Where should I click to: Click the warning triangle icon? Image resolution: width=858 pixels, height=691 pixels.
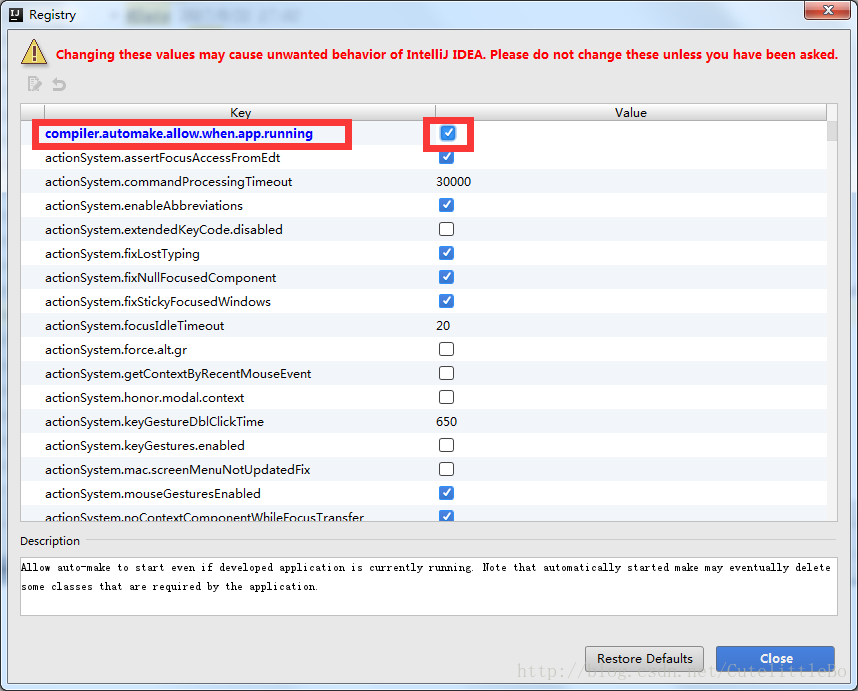coord(34,53)
